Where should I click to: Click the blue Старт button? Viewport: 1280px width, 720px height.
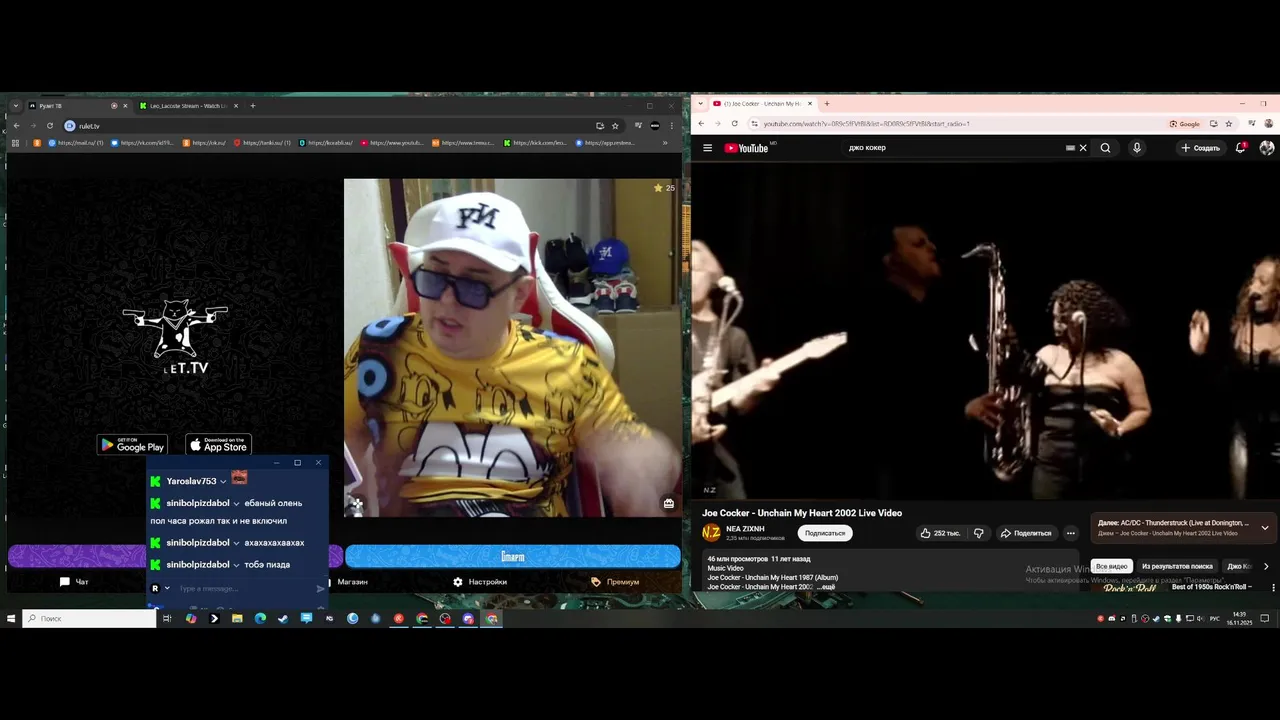tap(512, 556)
